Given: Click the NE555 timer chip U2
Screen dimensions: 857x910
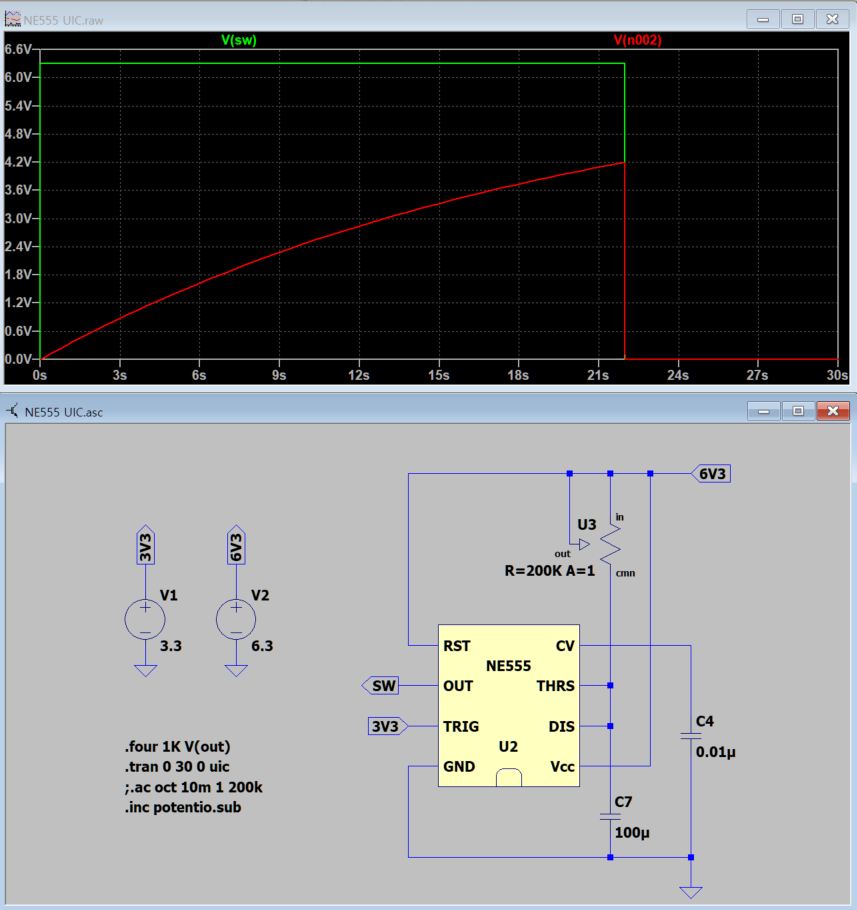Looking at the screenshot, I should [x=508, y=706].
